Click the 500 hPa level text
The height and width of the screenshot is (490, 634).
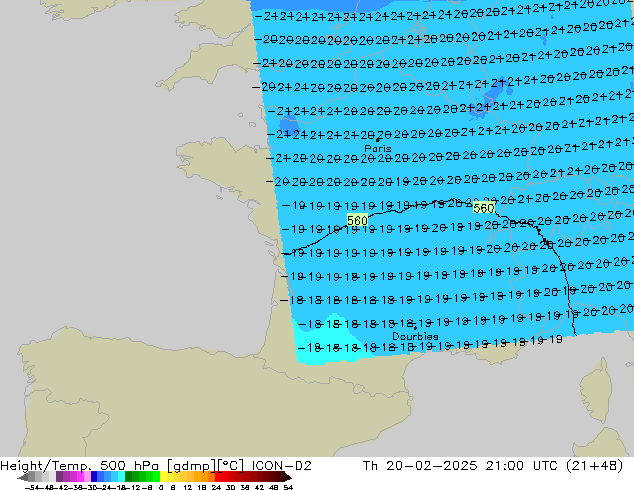pos(131,466)
